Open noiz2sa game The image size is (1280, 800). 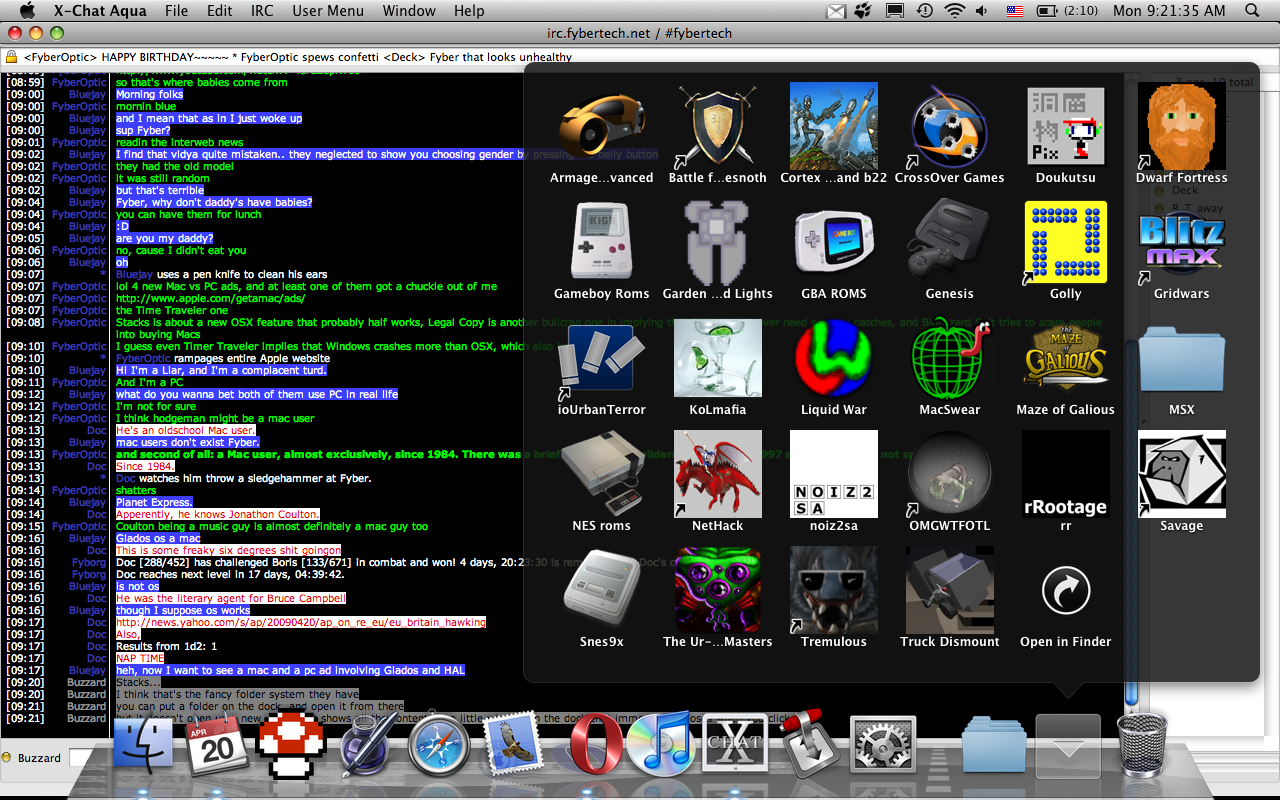[x=834, y=474]
